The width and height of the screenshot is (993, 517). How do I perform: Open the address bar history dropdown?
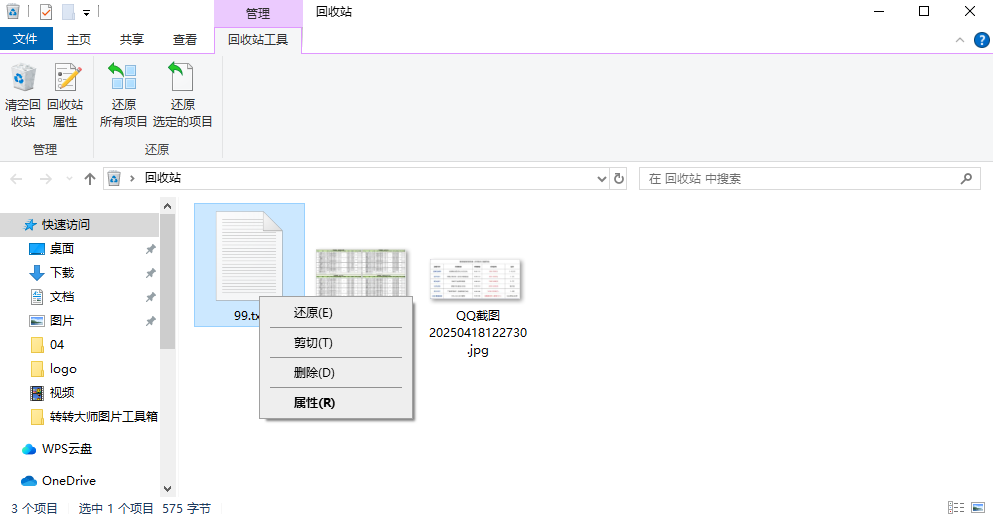[602, 179]
